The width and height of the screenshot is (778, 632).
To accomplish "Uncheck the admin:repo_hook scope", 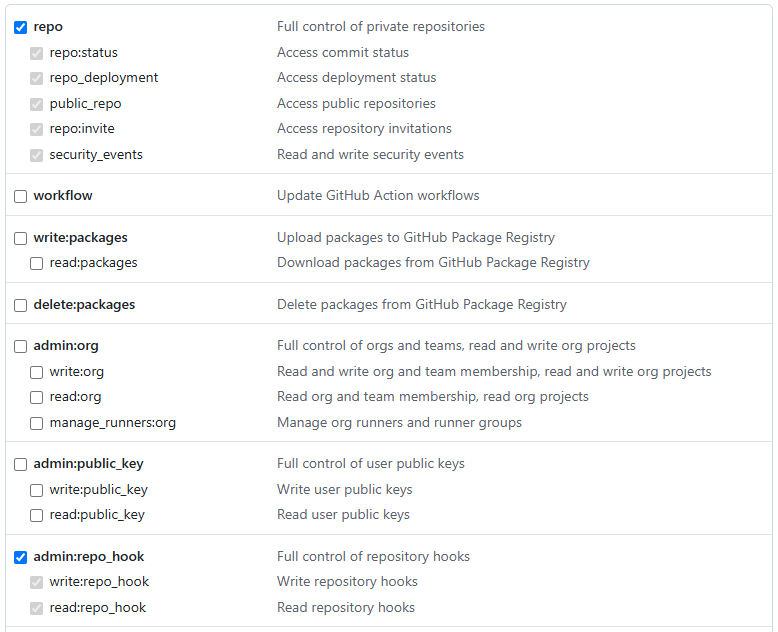I will pos(20,558).
